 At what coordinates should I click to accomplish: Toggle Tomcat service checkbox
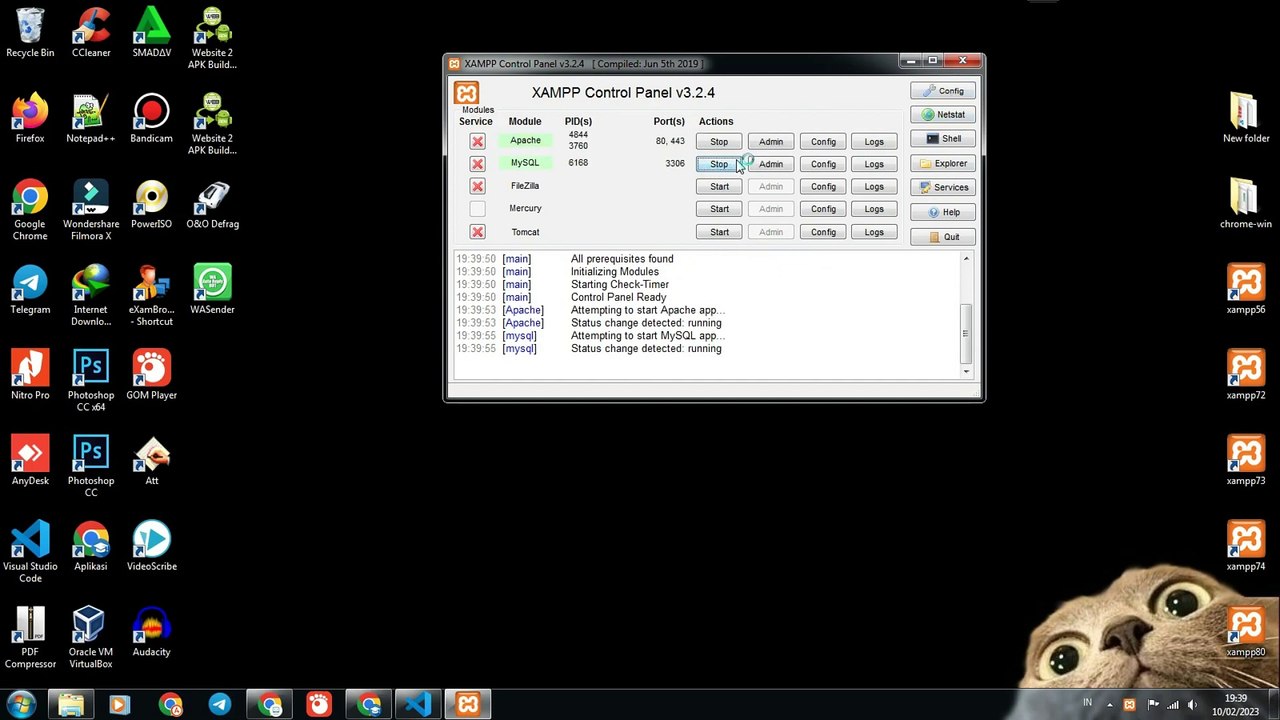[477, 232]
